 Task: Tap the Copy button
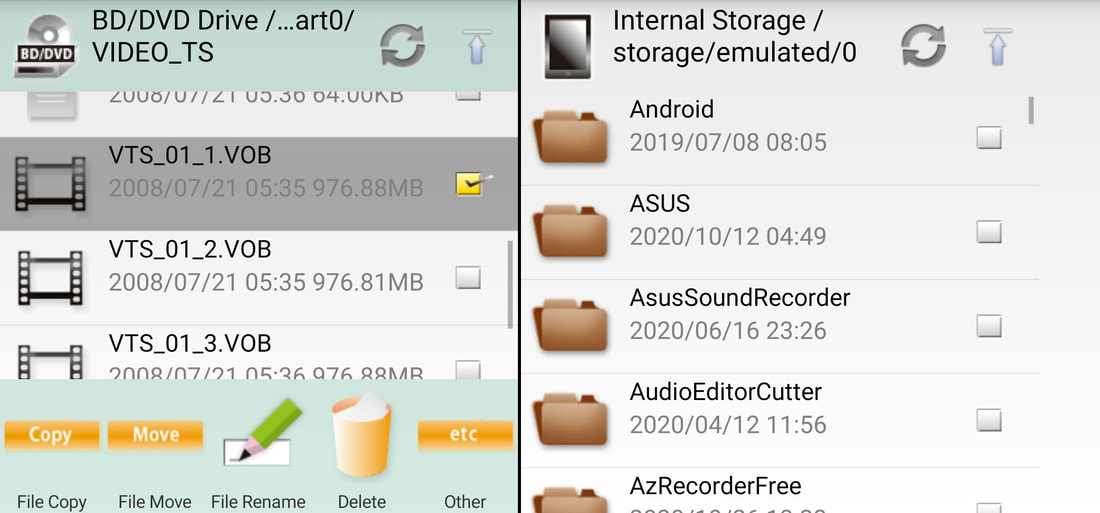[51, 435]
